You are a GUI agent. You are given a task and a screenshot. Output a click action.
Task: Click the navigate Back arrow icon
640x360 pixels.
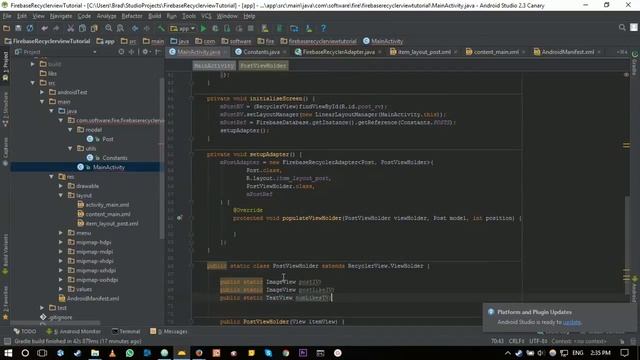pos(135,28)
